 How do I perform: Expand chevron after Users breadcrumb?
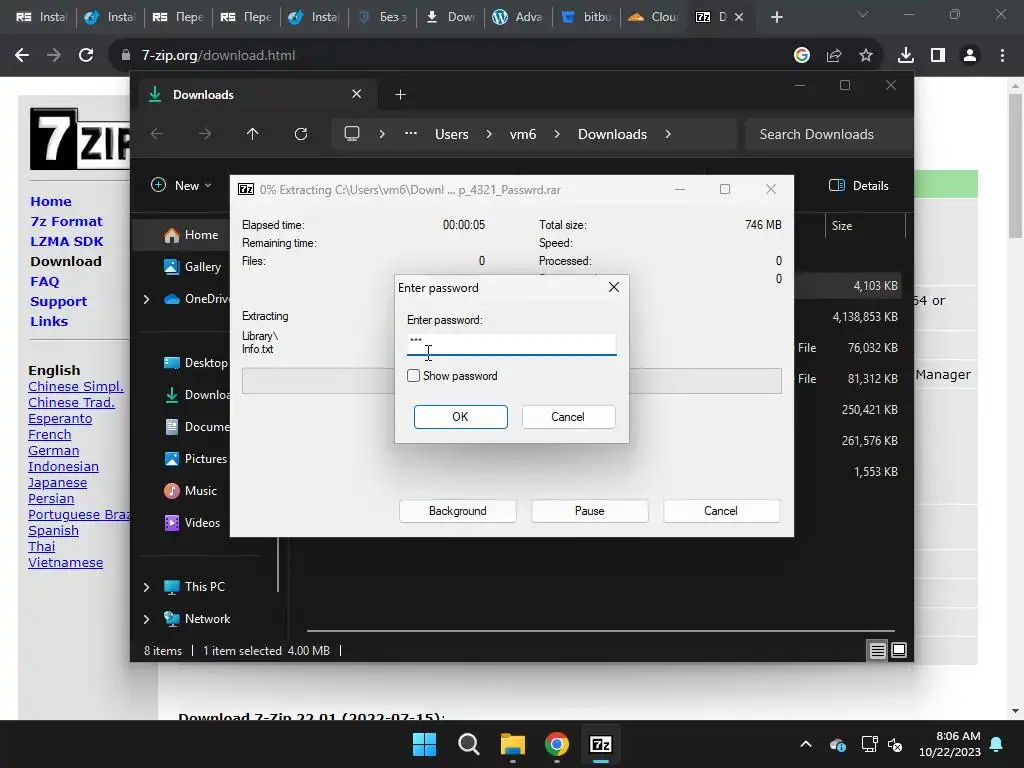[489, 134]
